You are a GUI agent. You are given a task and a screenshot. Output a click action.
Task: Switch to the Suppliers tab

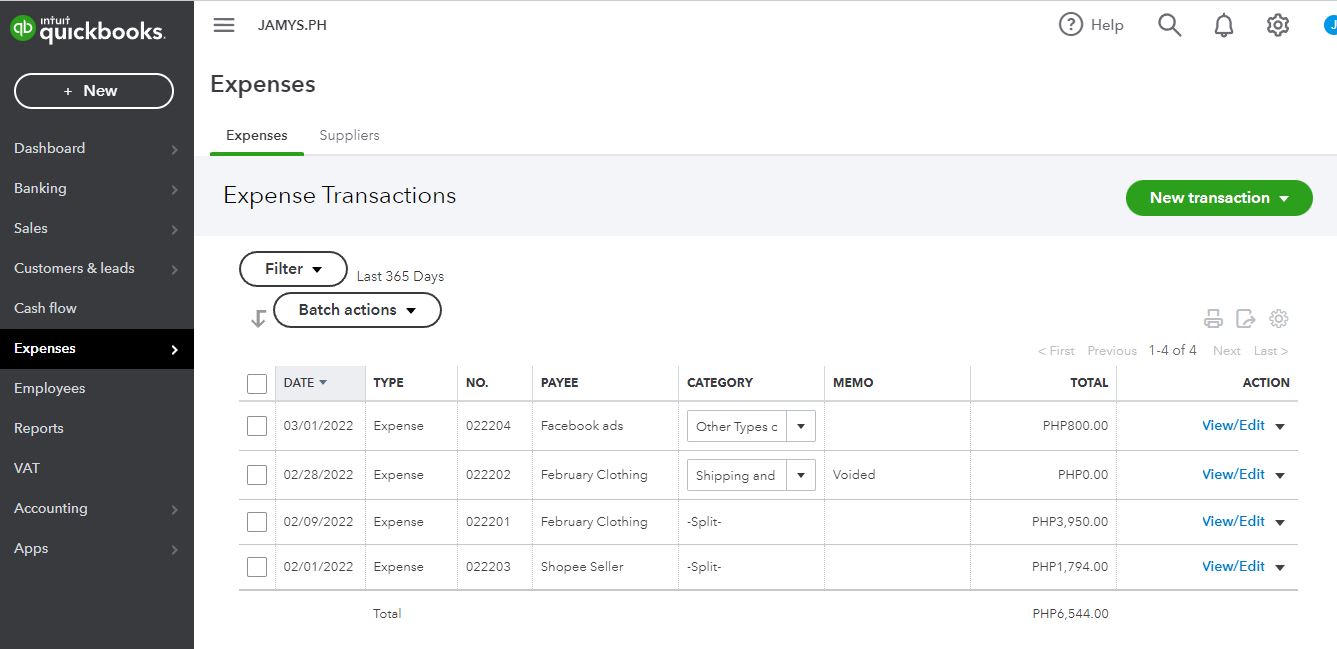[349, 135]
